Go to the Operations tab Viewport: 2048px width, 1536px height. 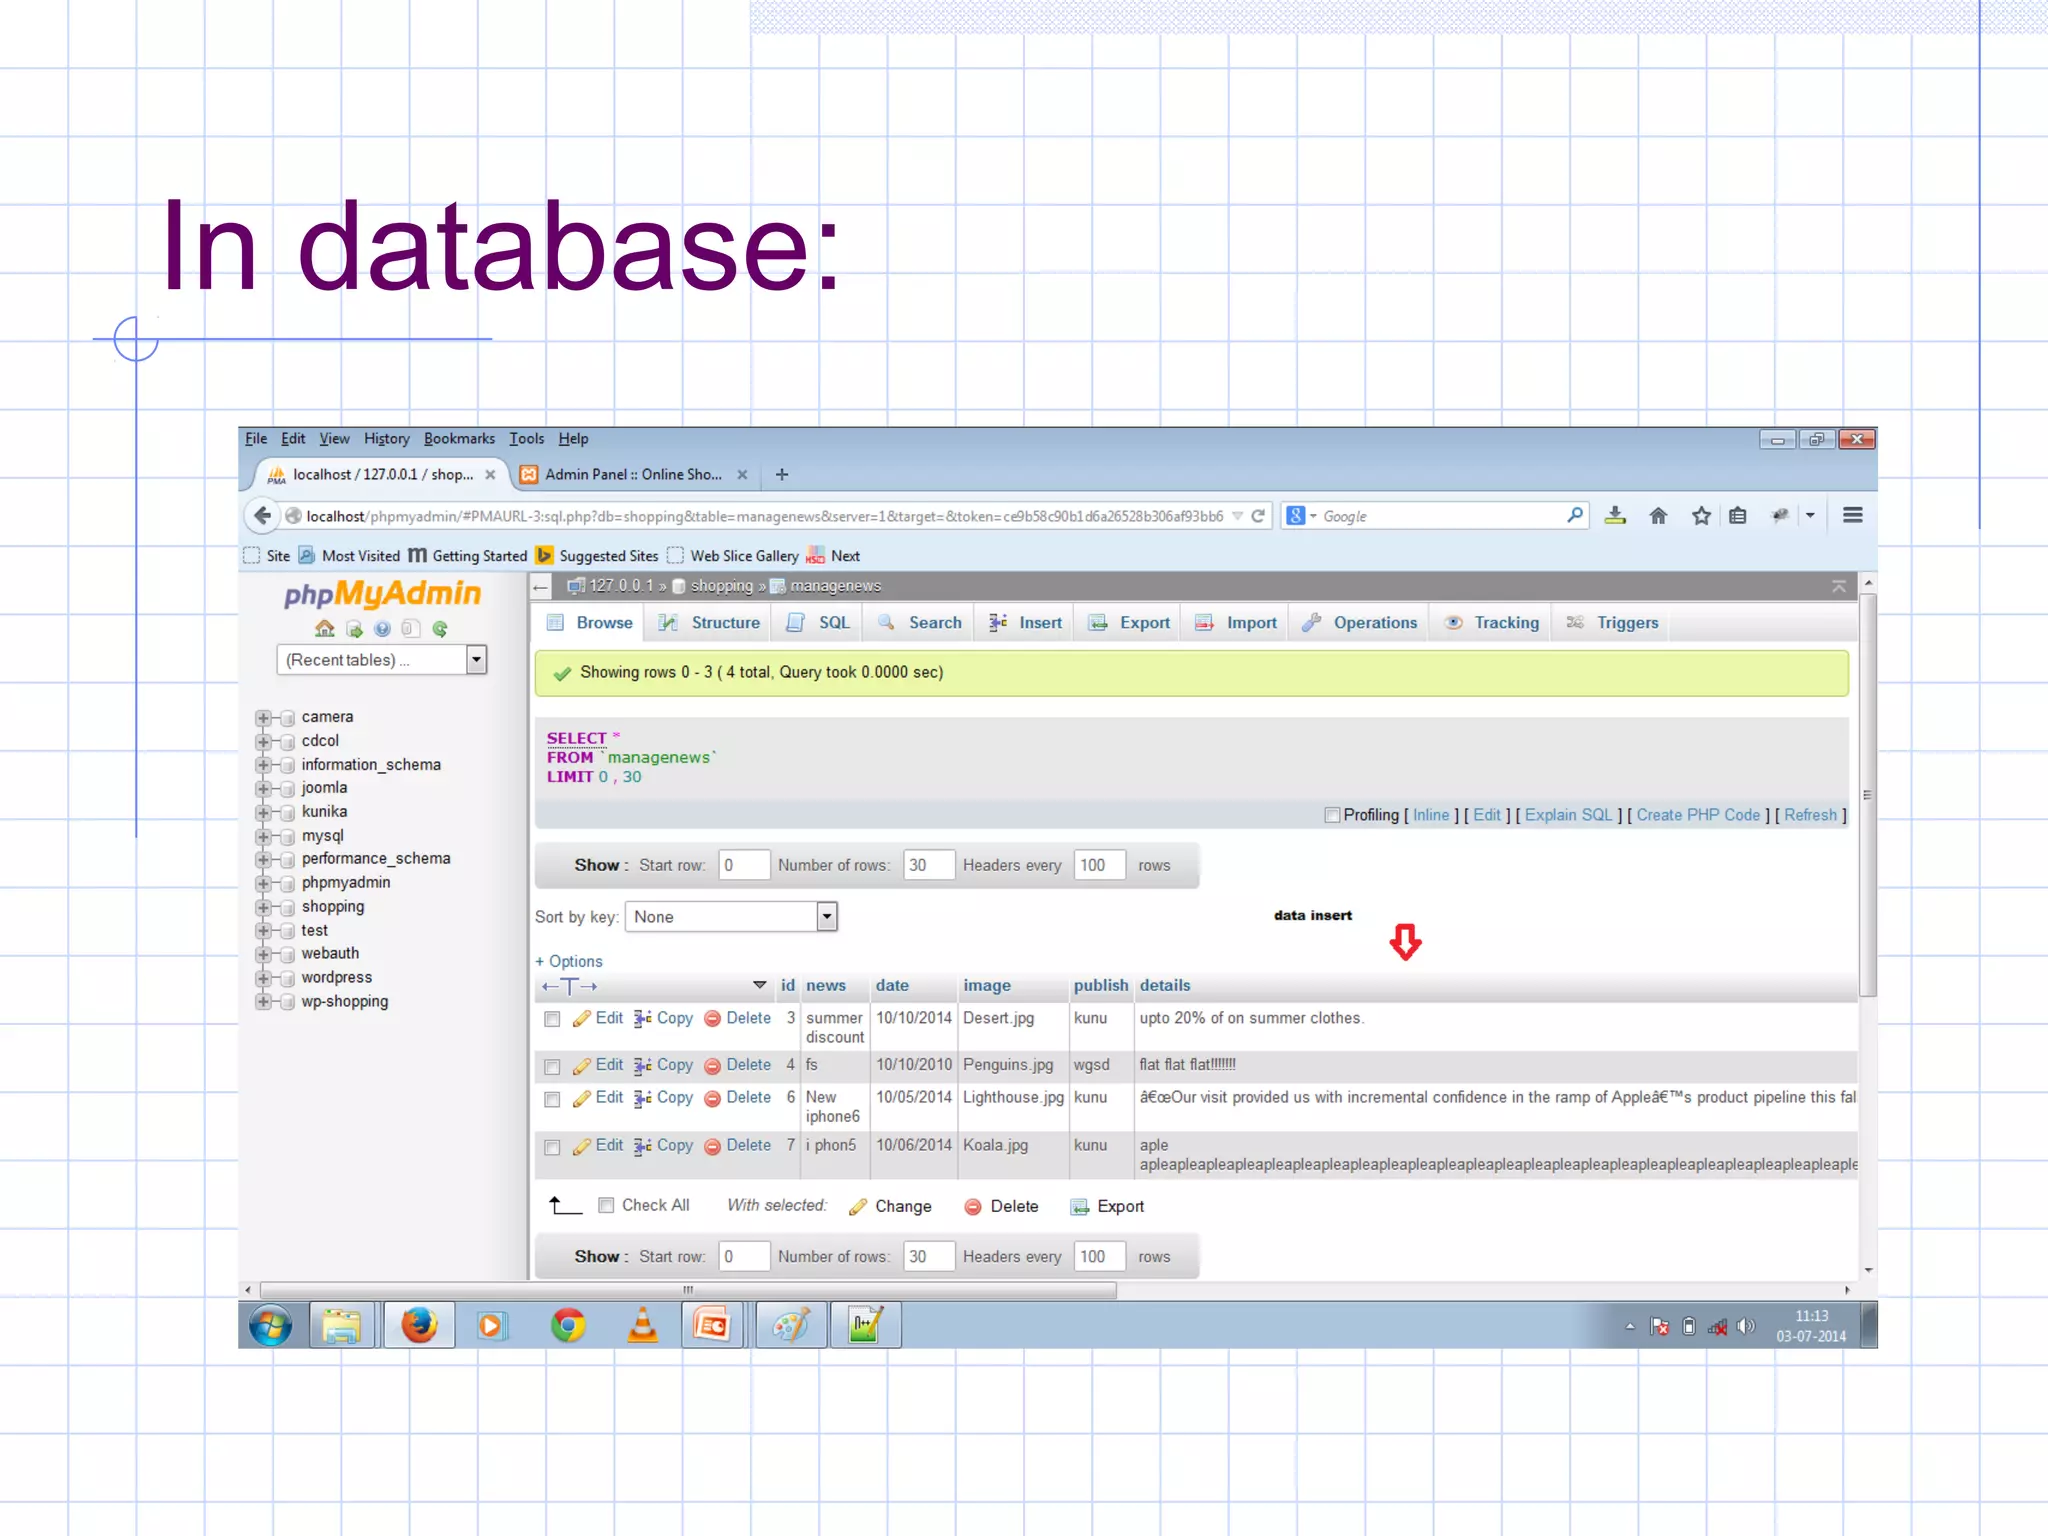pyautogui.click(x=1360, y=622)
